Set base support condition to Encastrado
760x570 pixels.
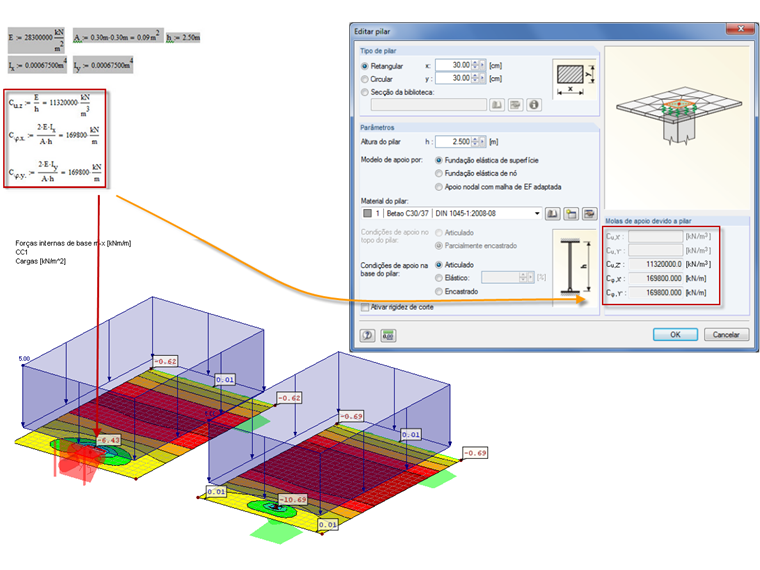point(439,292)
